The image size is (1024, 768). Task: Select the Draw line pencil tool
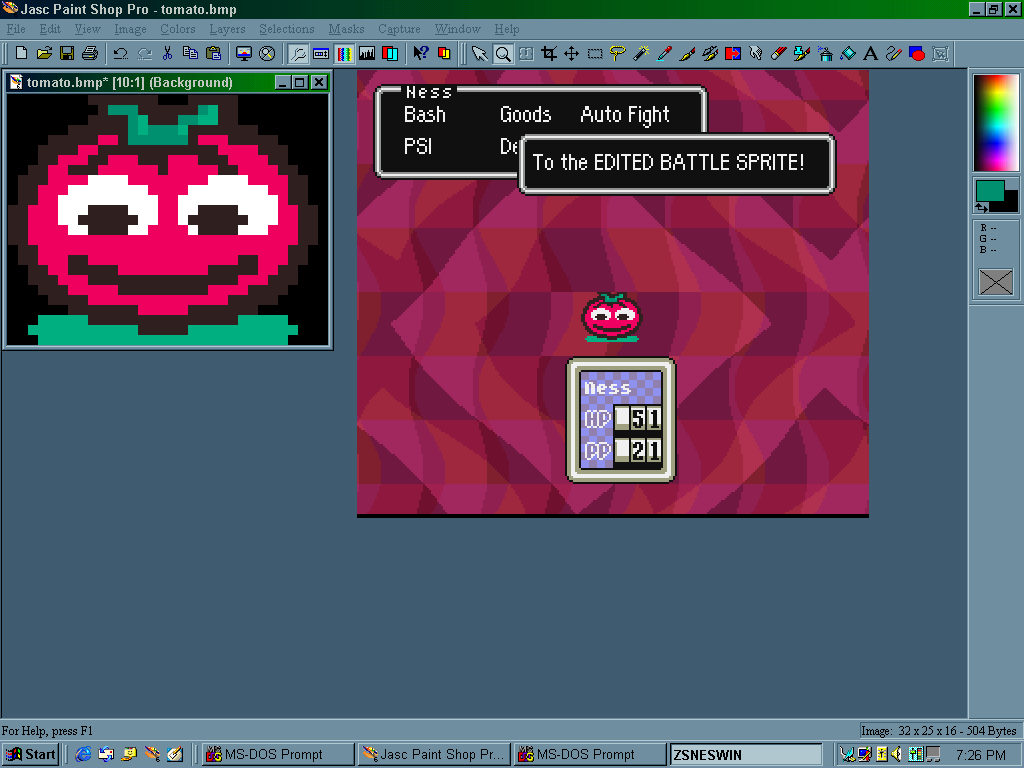[x=894, y=53]
